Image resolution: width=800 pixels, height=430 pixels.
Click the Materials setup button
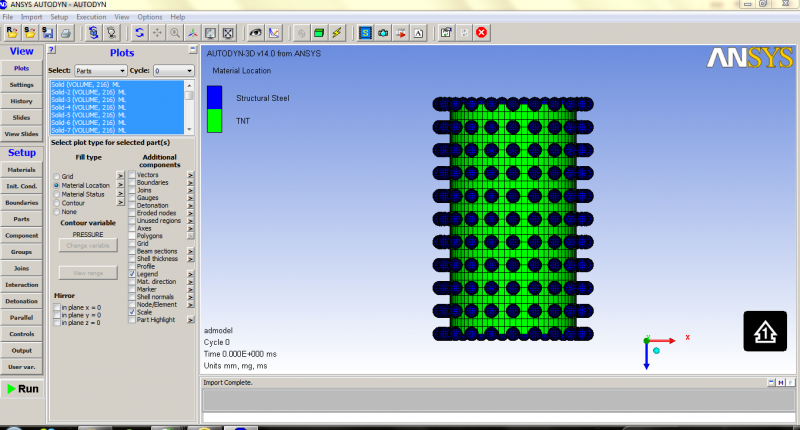coord(21,170)
